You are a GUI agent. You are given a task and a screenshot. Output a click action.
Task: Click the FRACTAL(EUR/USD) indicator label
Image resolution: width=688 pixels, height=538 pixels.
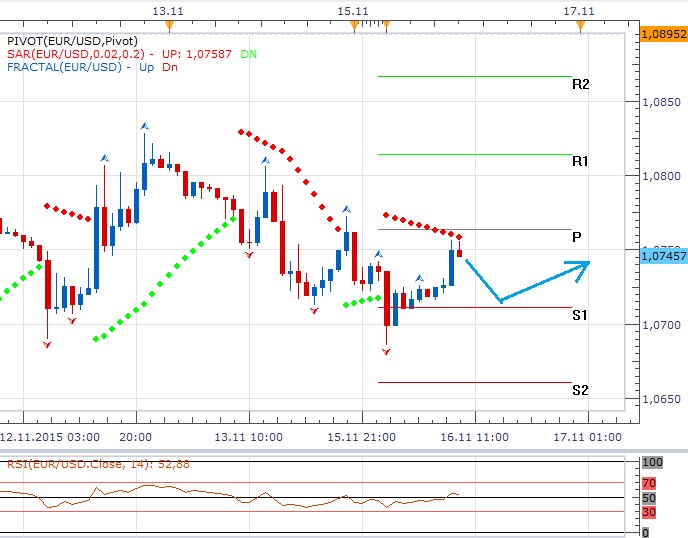tap(62, 67)
